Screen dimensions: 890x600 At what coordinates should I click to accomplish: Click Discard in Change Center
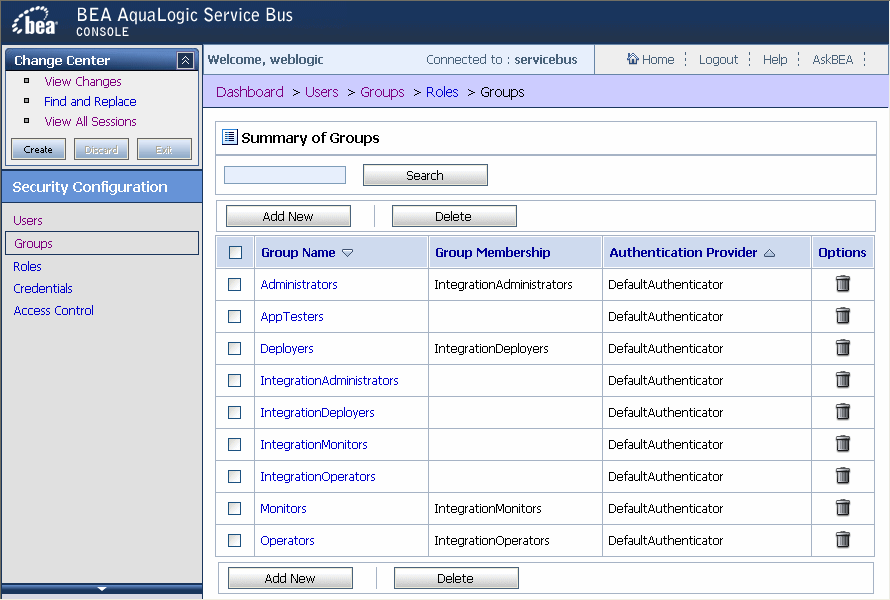coord(101,149)
